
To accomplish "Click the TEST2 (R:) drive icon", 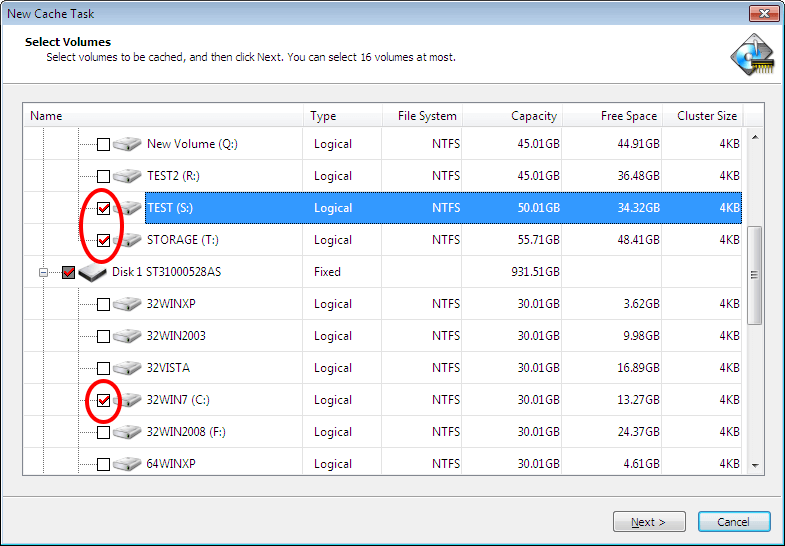I will click(127, 176).
